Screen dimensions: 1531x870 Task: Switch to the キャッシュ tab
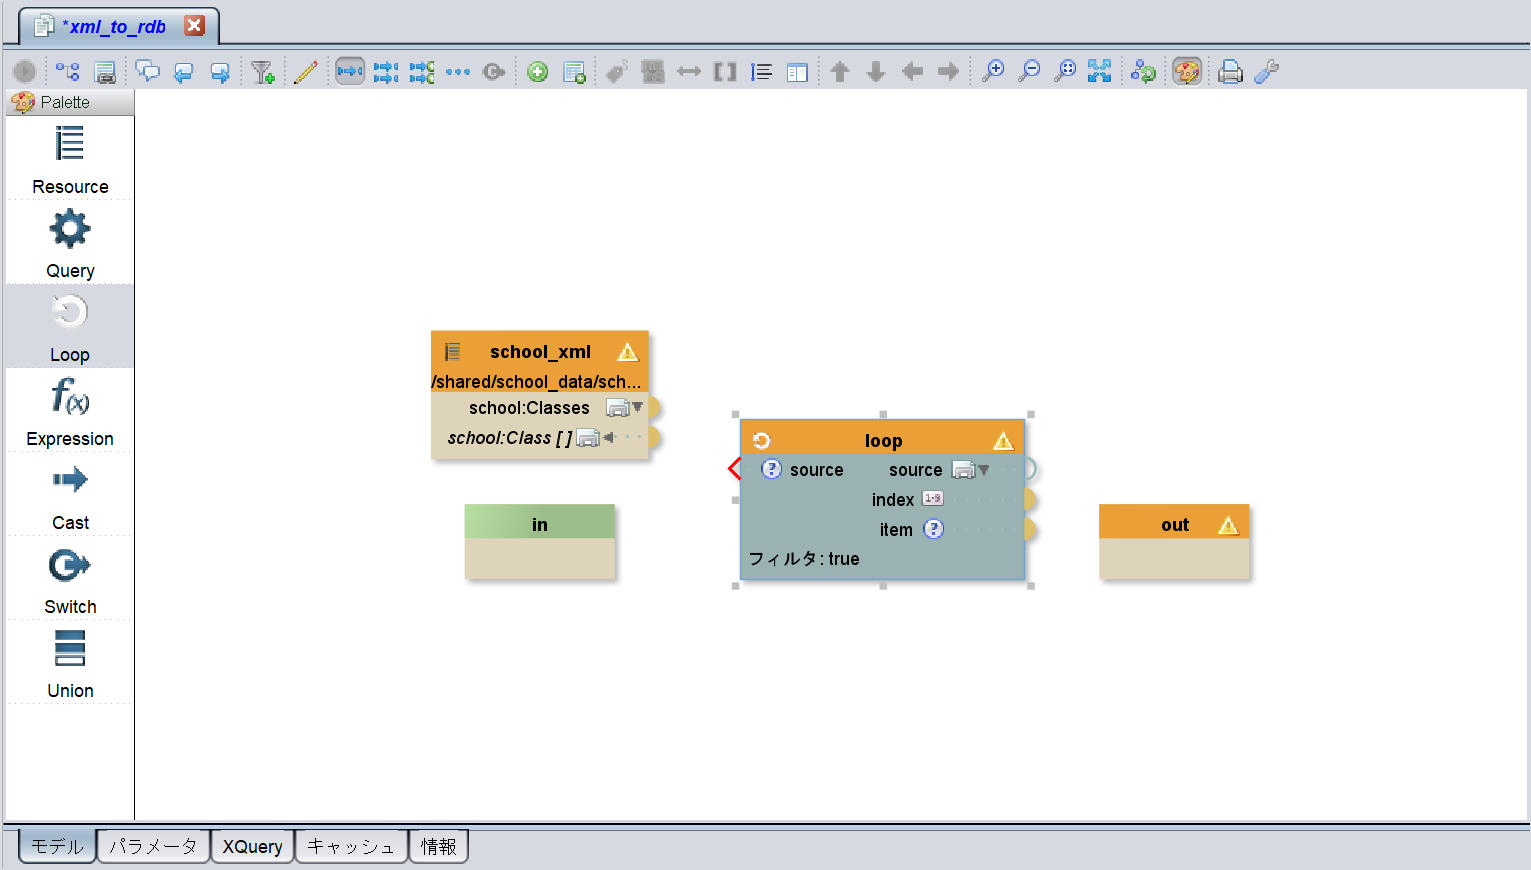click(x=351, y=846)
